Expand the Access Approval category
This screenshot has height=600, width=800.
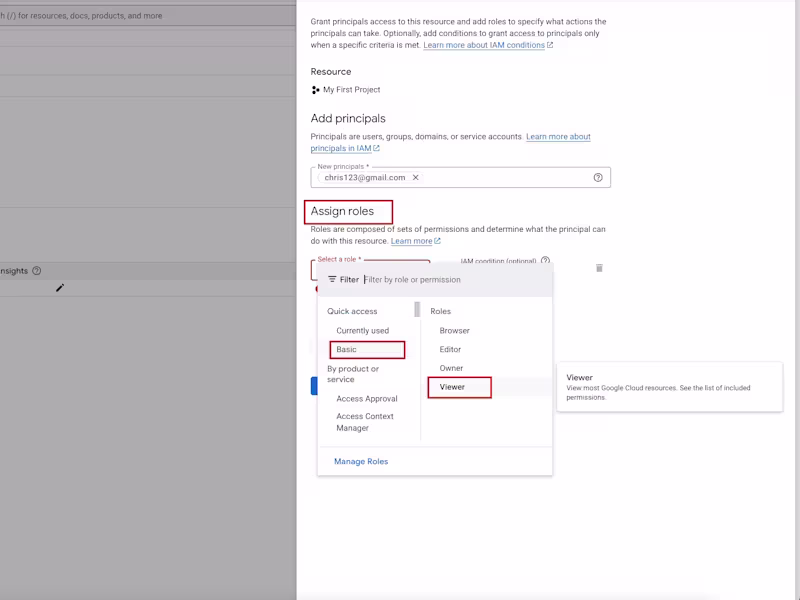click(x=367, y=398)
